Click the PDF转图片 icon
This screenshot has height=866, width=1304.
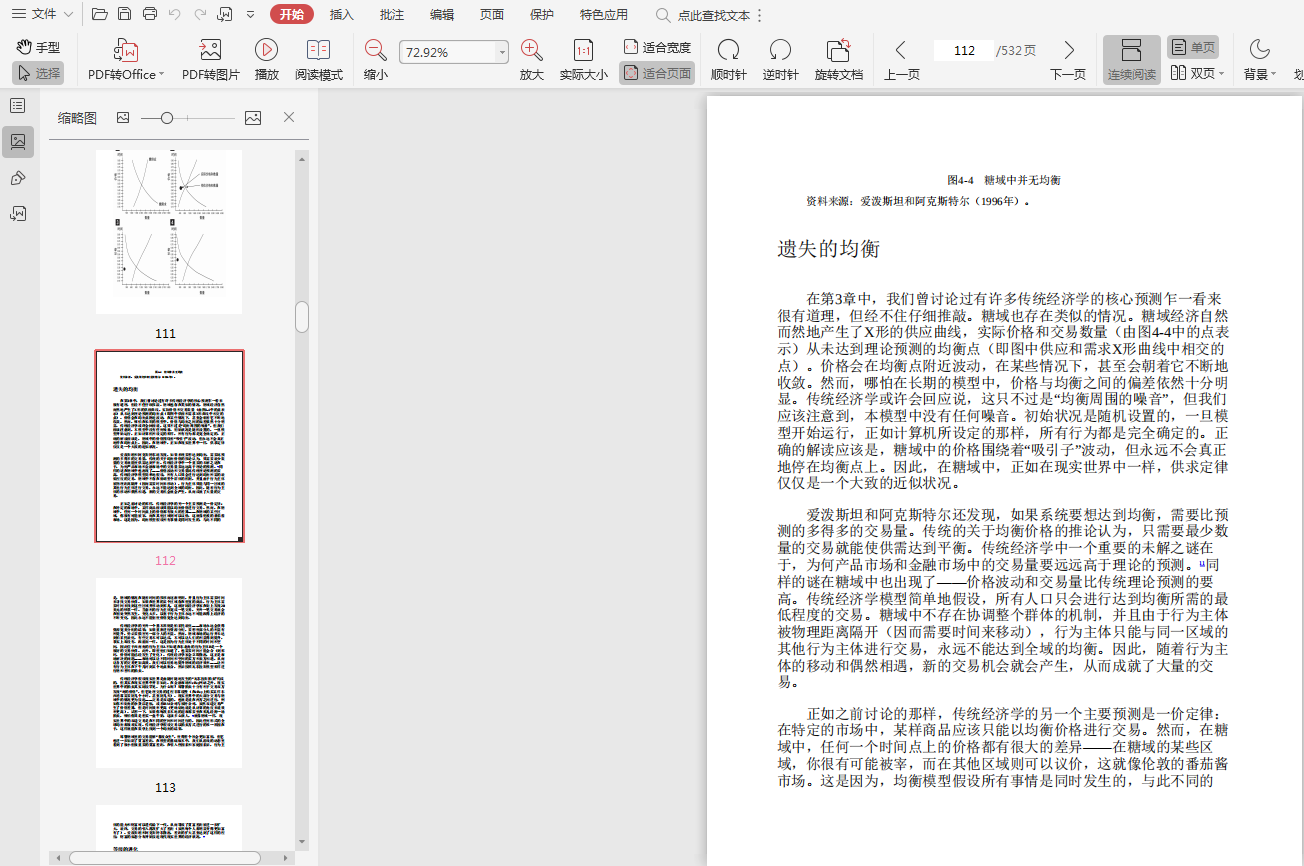[210, 51]
